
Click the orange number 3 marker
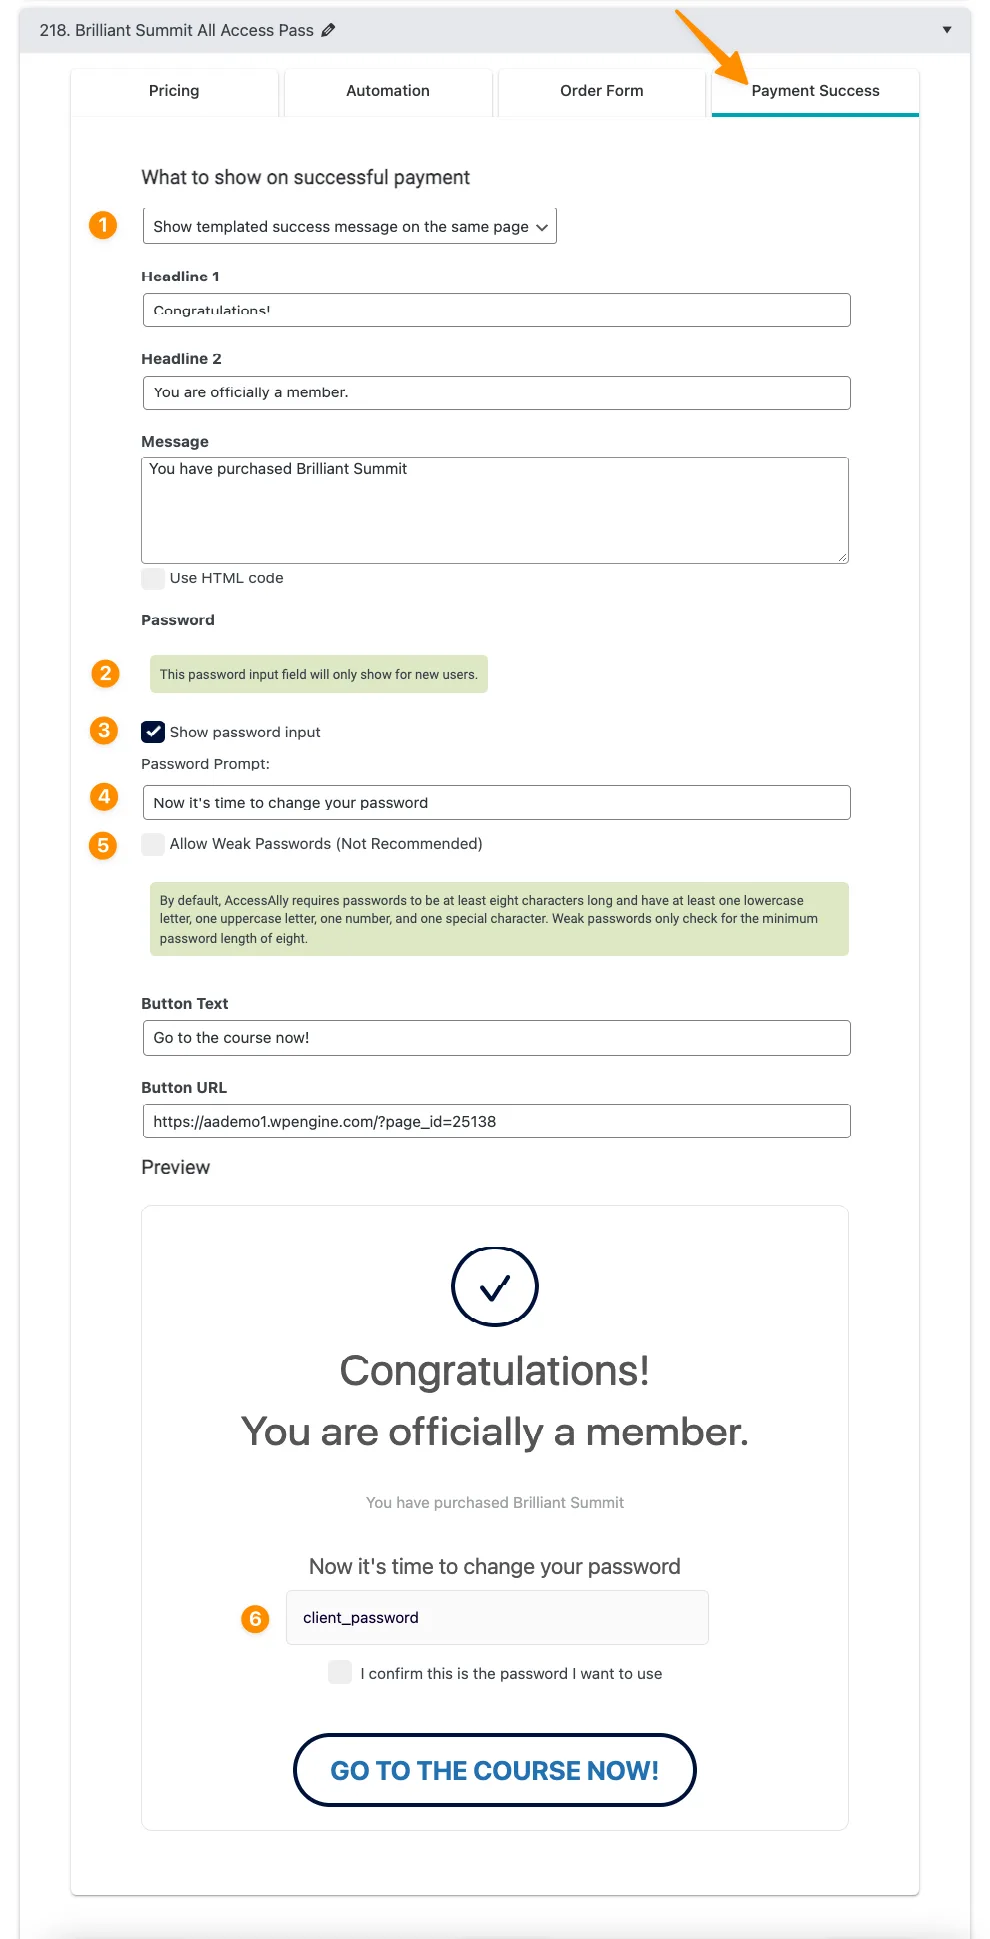pyautogui.click(x=104, y=730)
